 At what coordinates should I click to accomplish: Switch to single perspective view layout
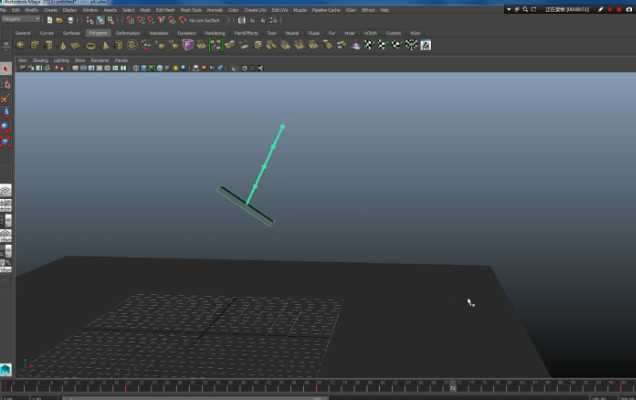pos(6,189)
